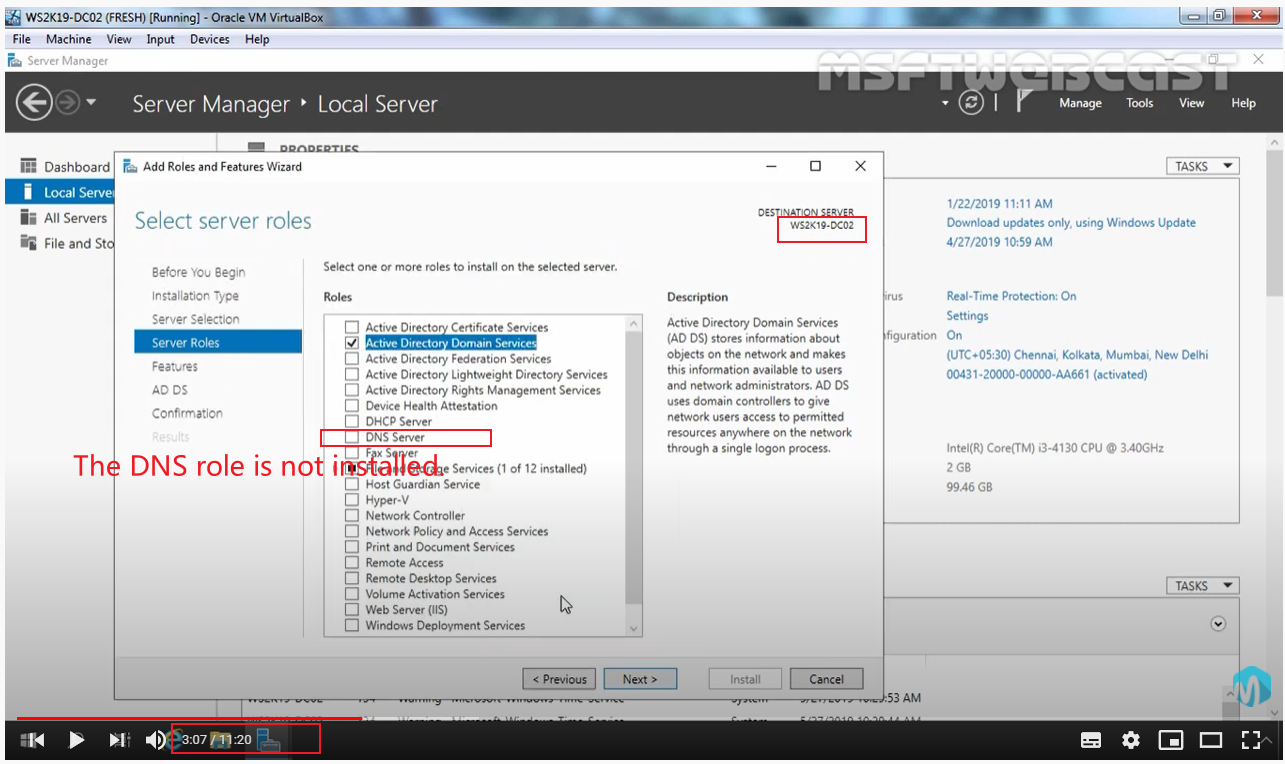1285x764 pixels.
Task: Click the Server Manager back arrow
Action: pyautogui.click(x=35, y=102)
